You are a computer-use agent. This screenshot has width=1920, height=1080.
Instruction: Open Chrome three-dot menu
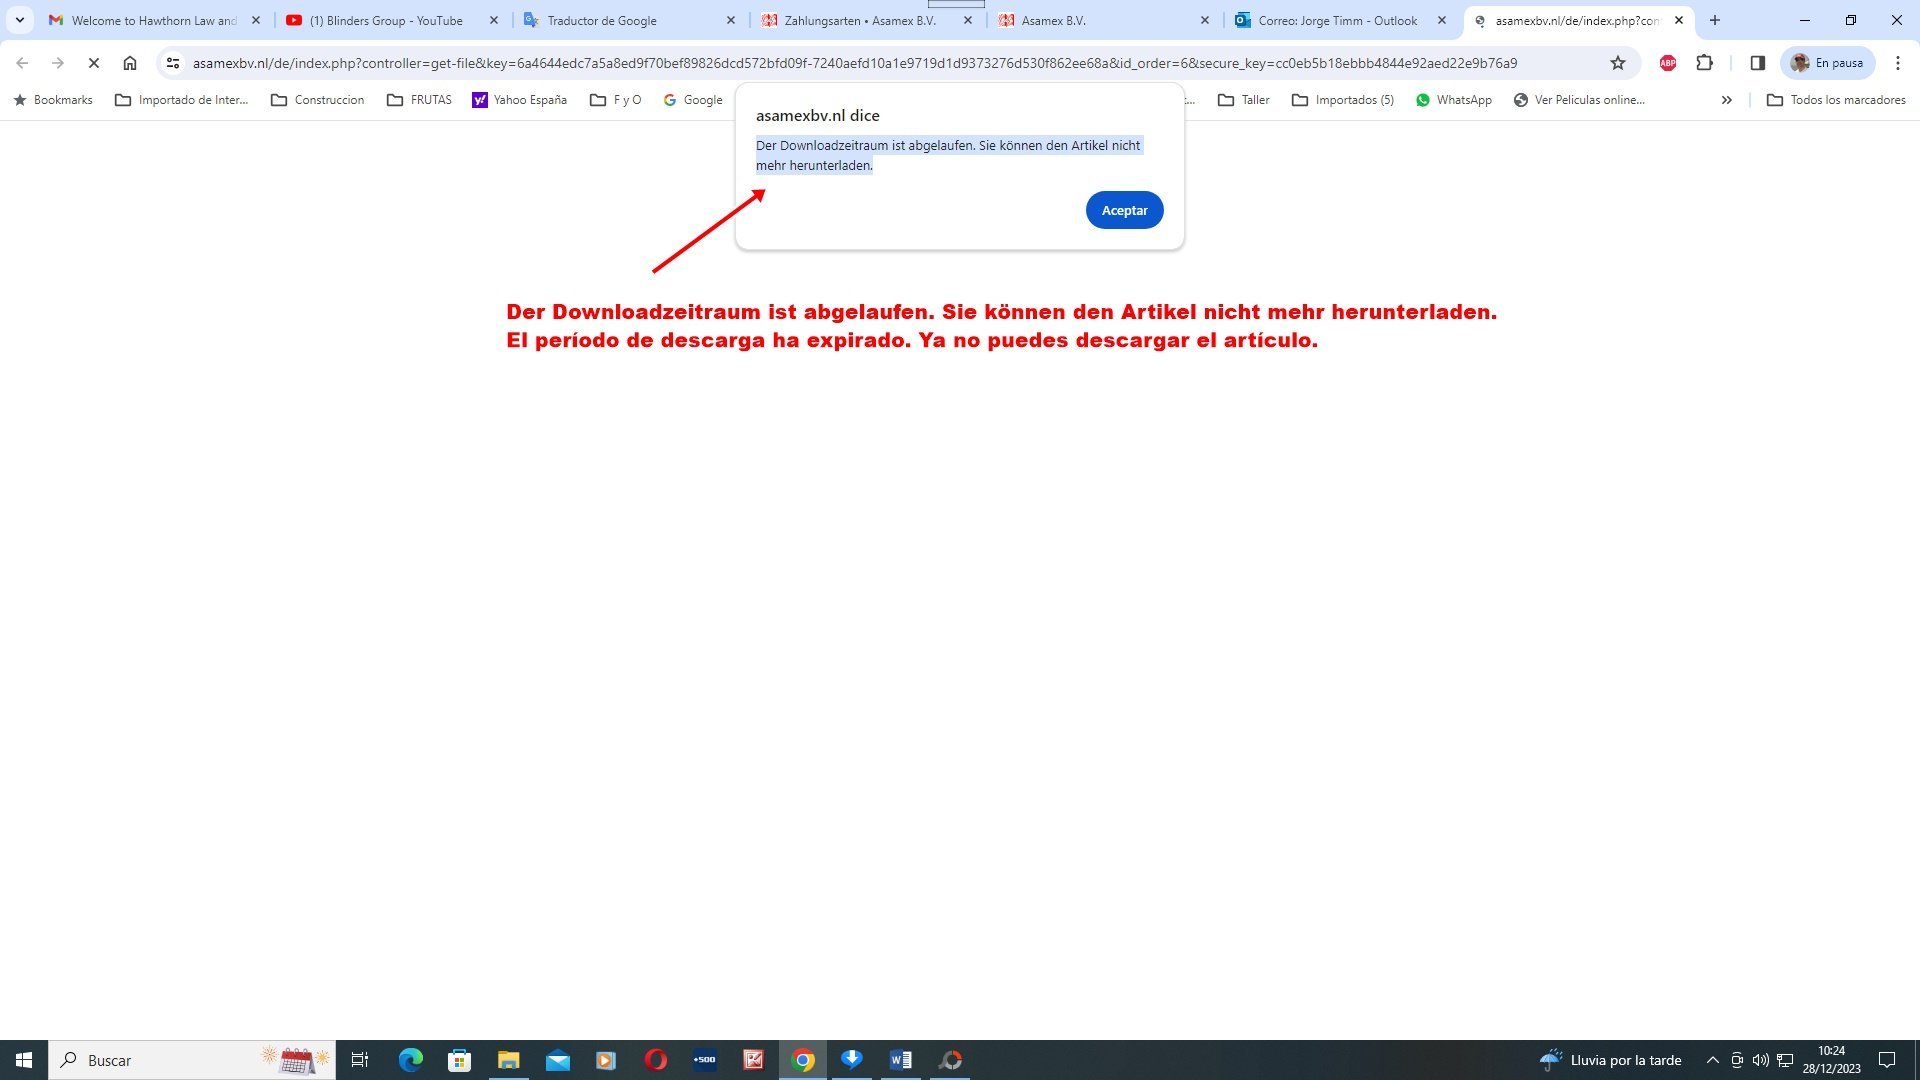click(x=1897, y=63)
